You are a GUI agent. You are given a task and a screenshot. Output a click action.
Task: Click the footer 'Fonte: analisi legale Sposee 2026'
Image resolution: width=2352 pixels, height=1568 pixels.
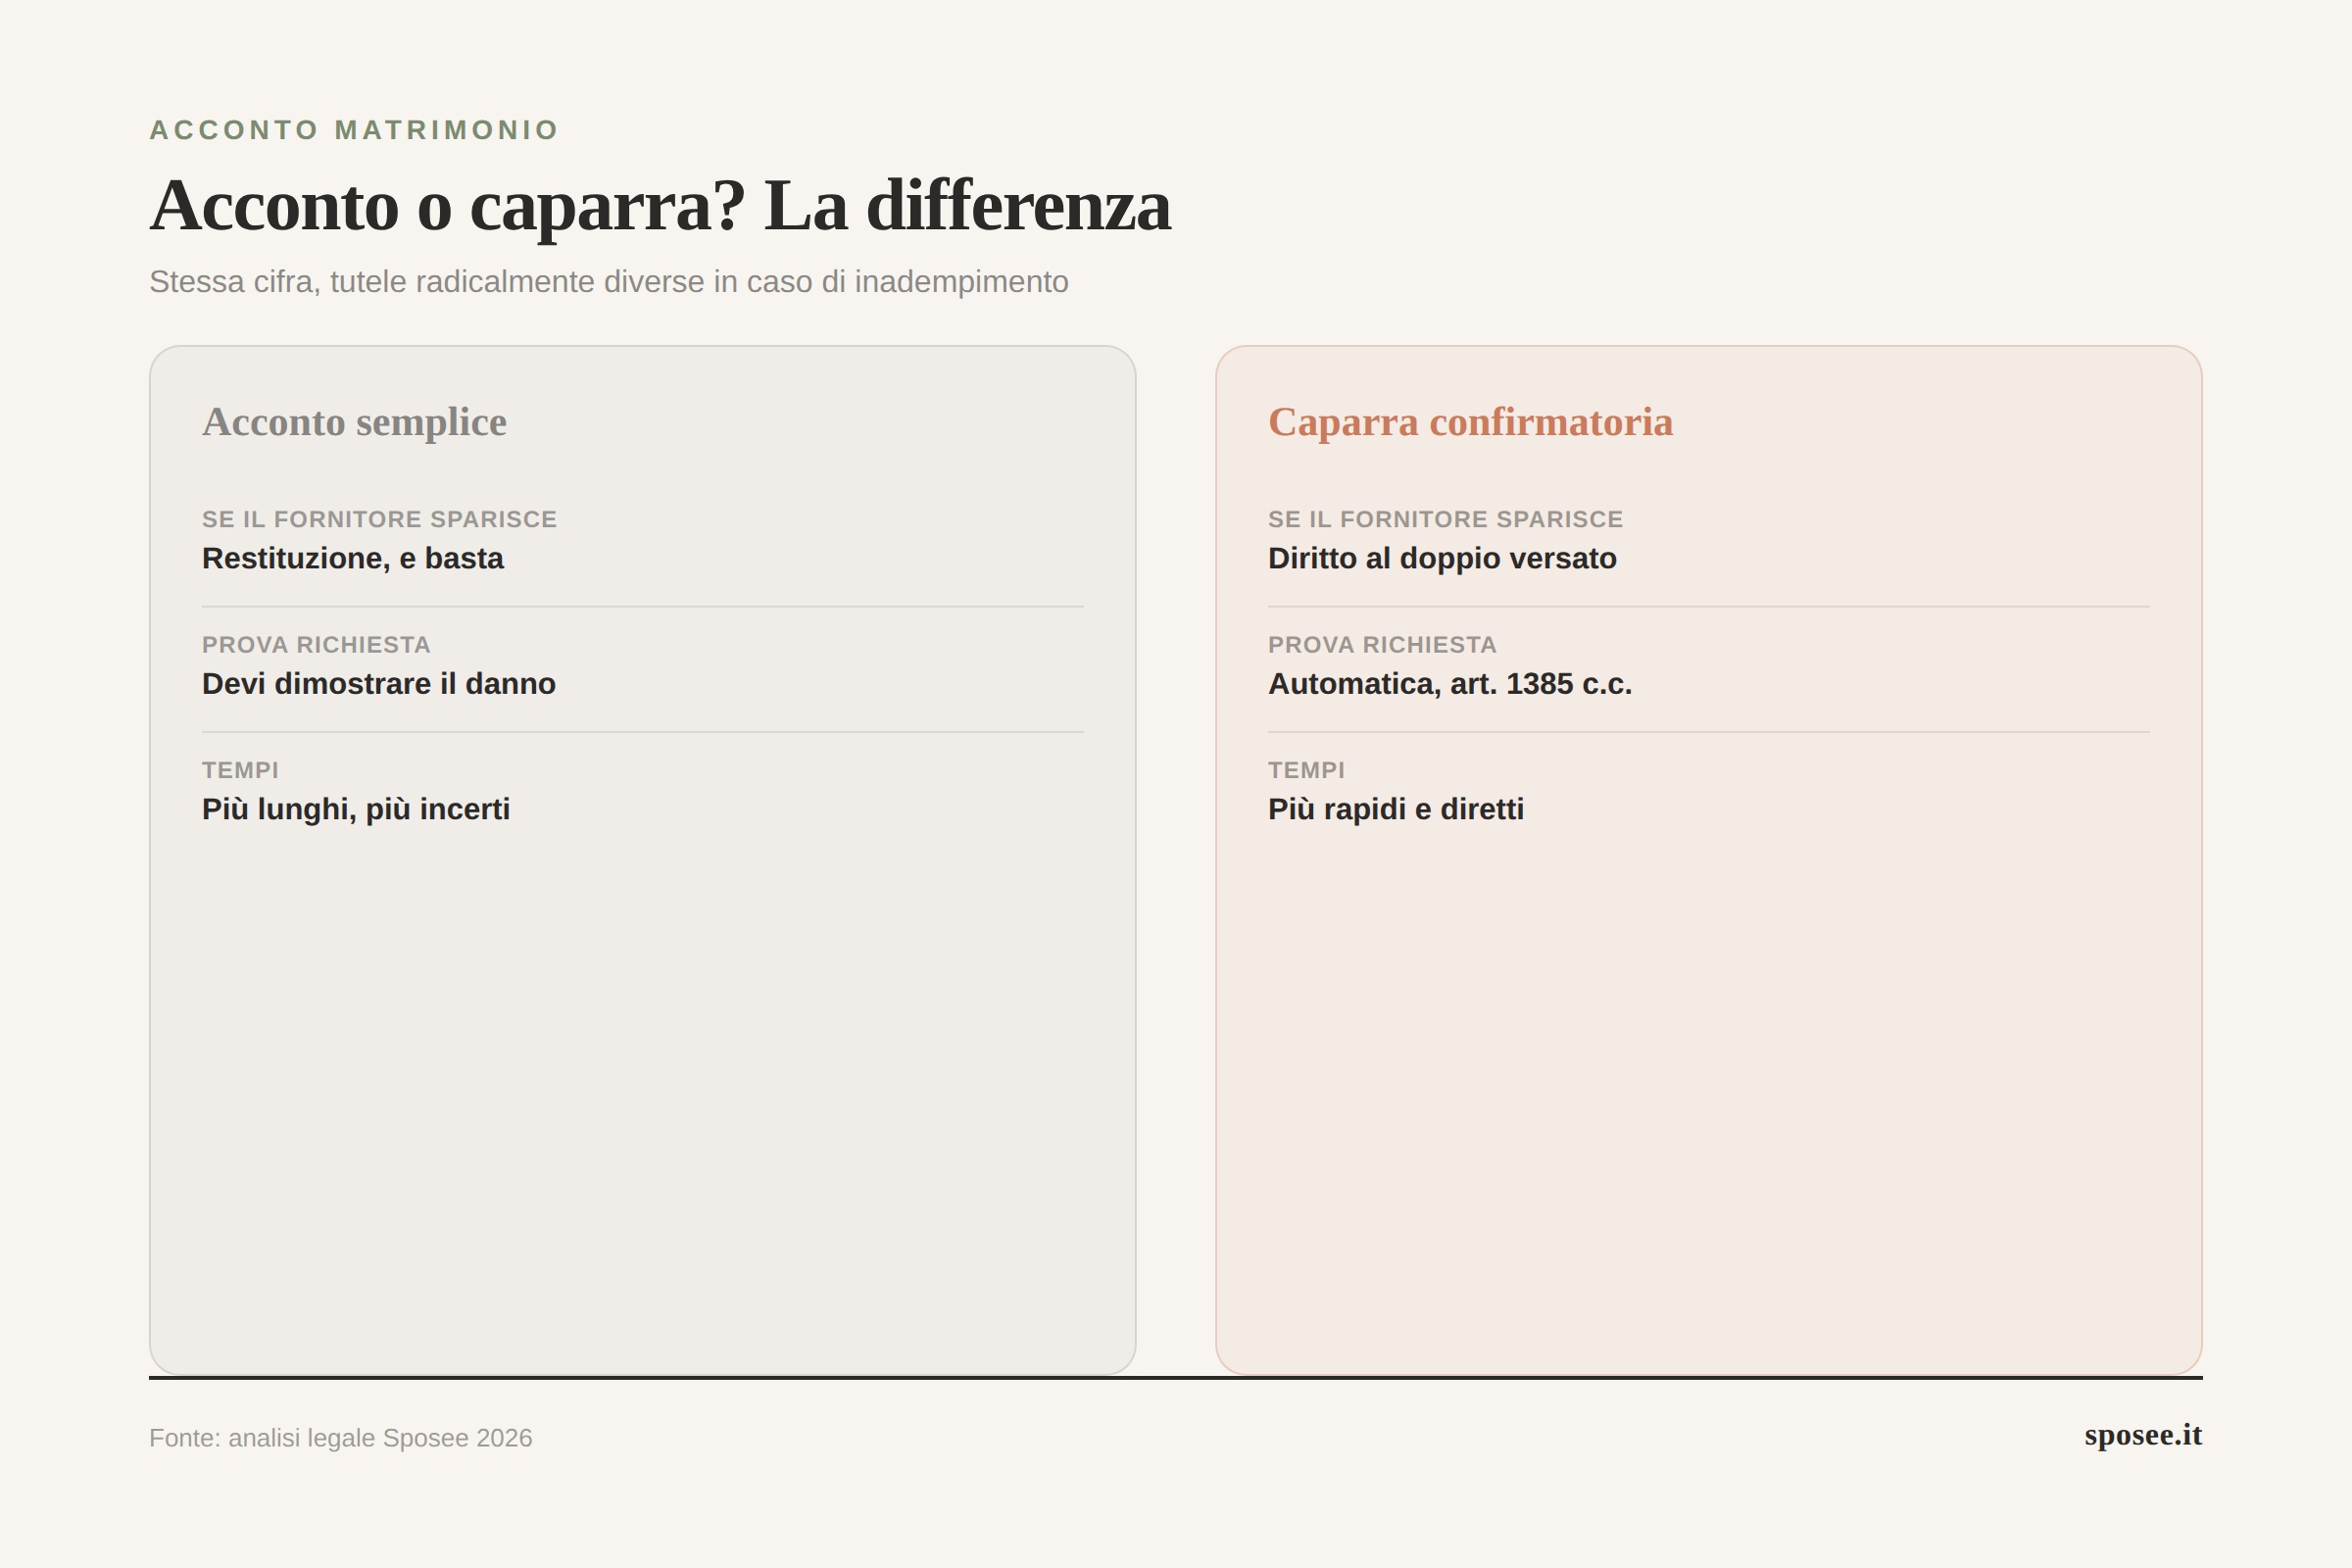[x=341, y=1438]
